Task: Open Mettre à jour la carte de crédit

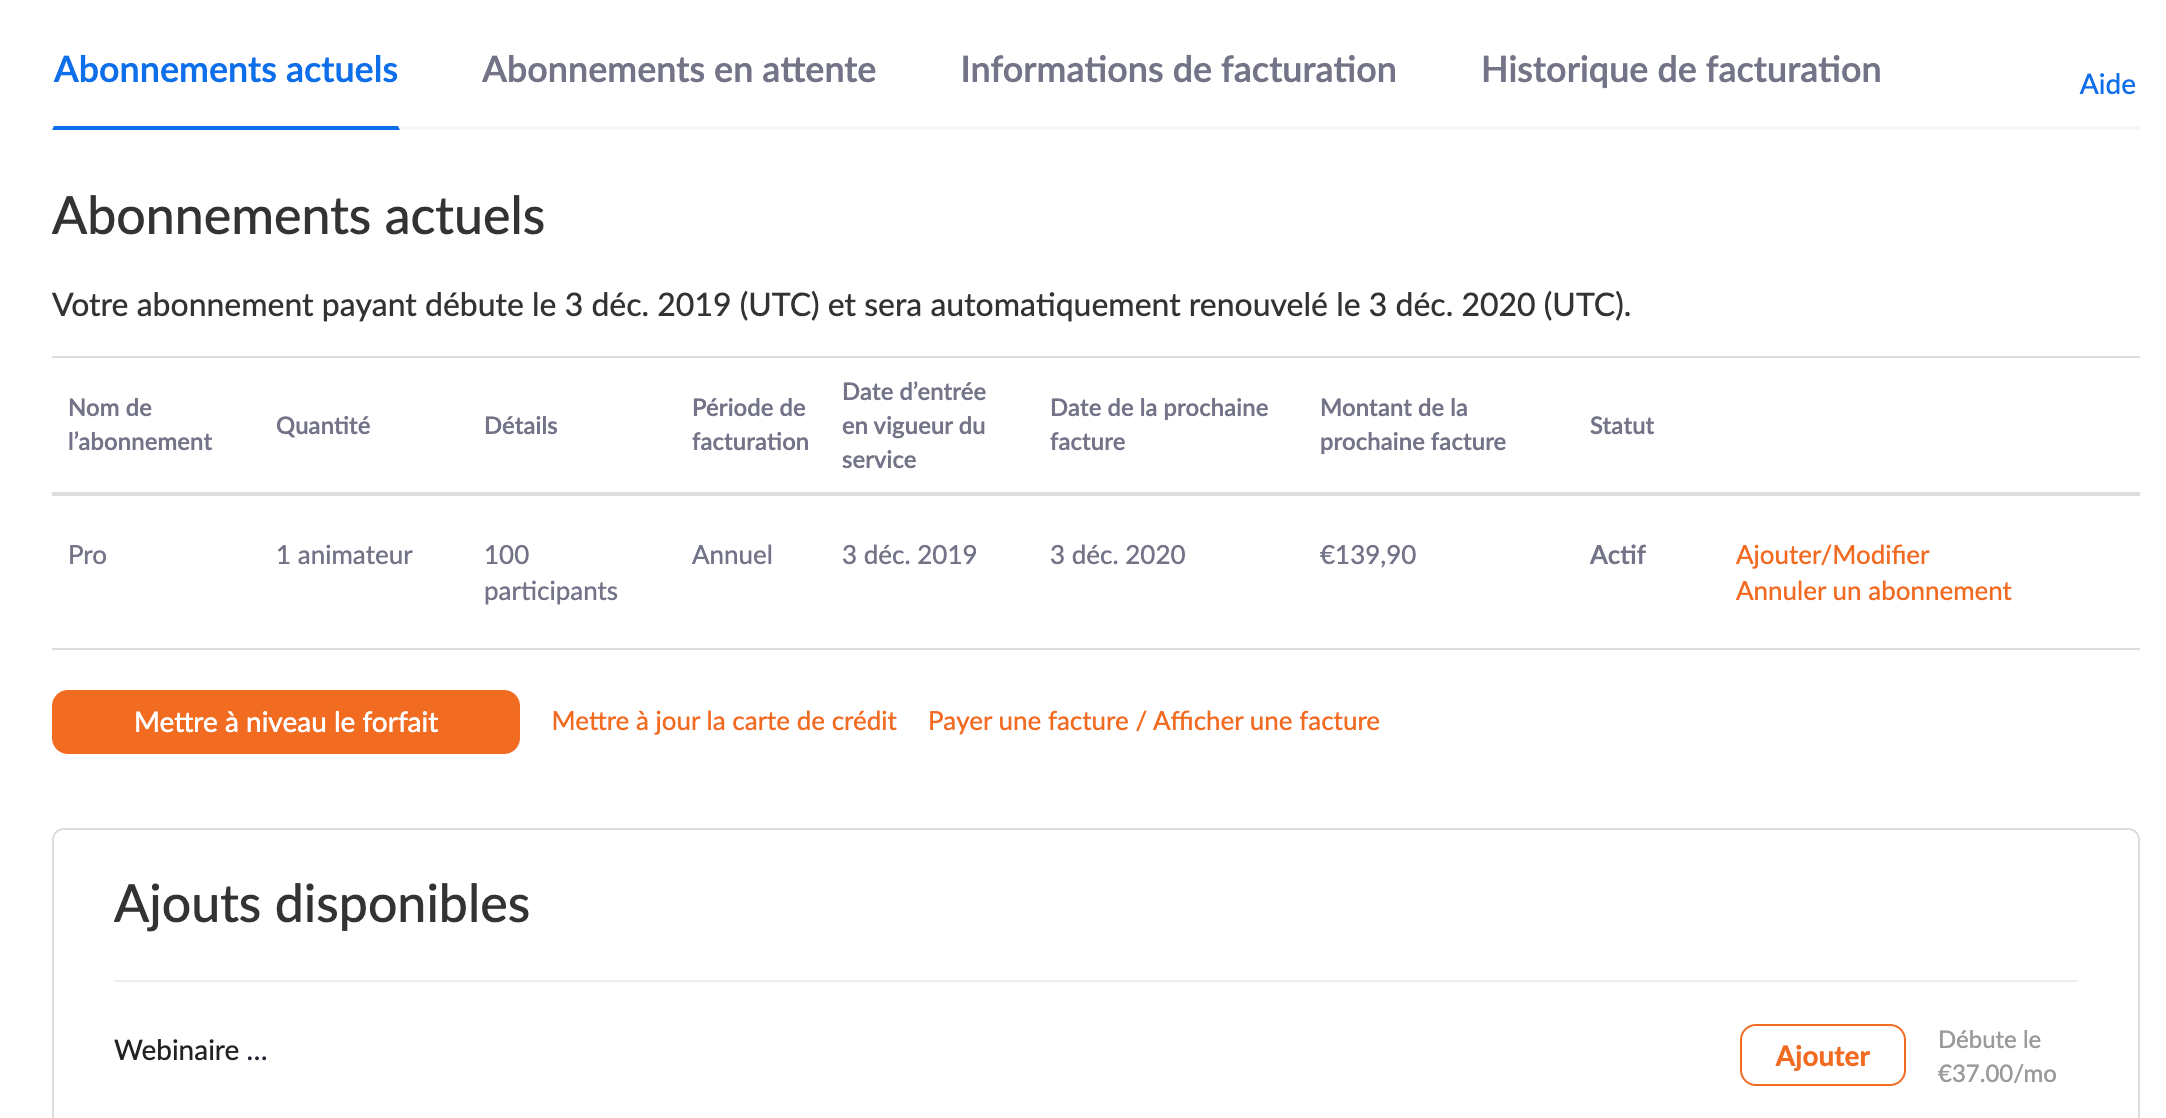Action: 723,721
